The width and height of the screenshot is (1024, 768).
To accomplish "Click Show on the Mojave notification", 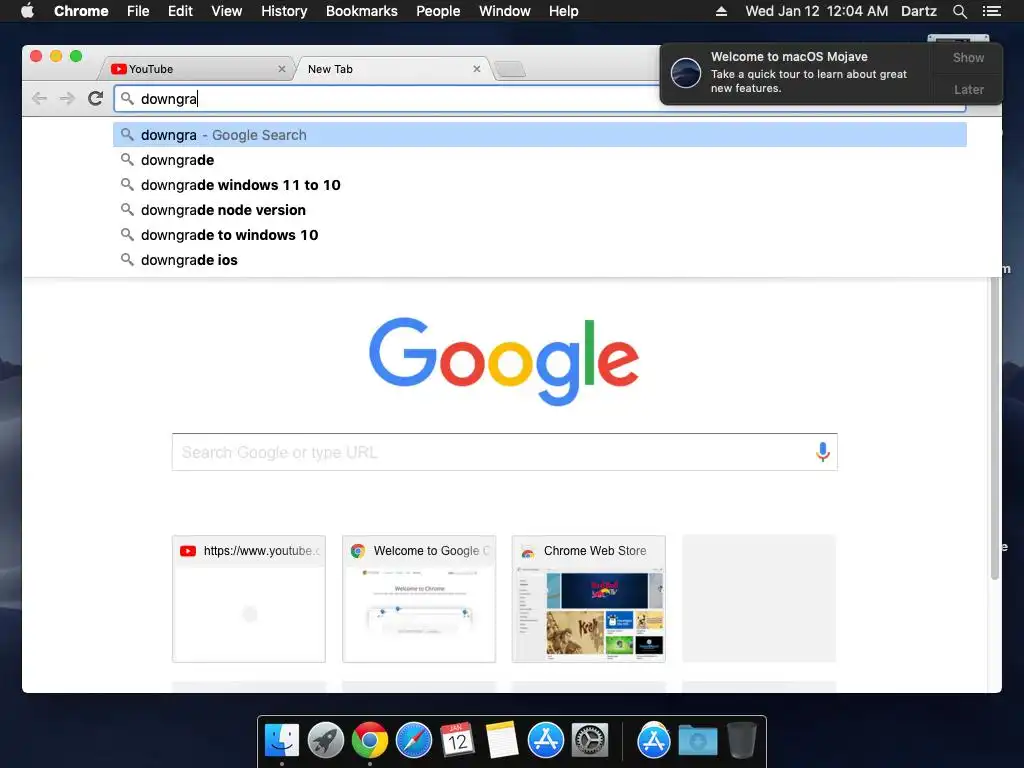I will pos(968,58).
